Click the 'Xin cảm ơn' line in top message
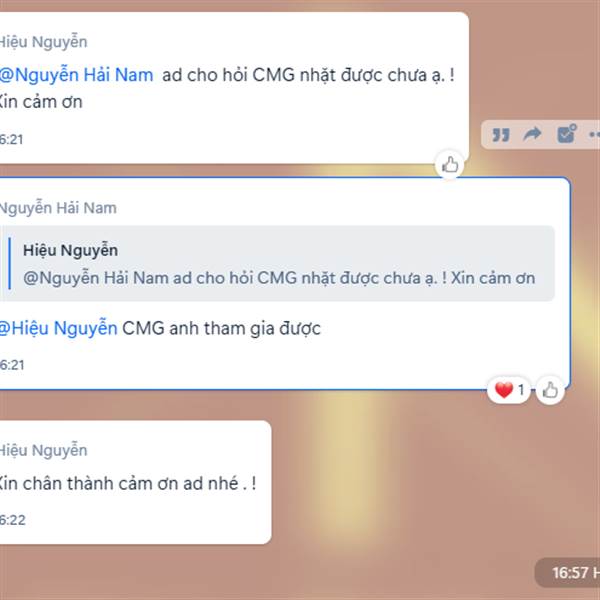Viewport: 600px width, 600px height. click(x=40, y=102)
